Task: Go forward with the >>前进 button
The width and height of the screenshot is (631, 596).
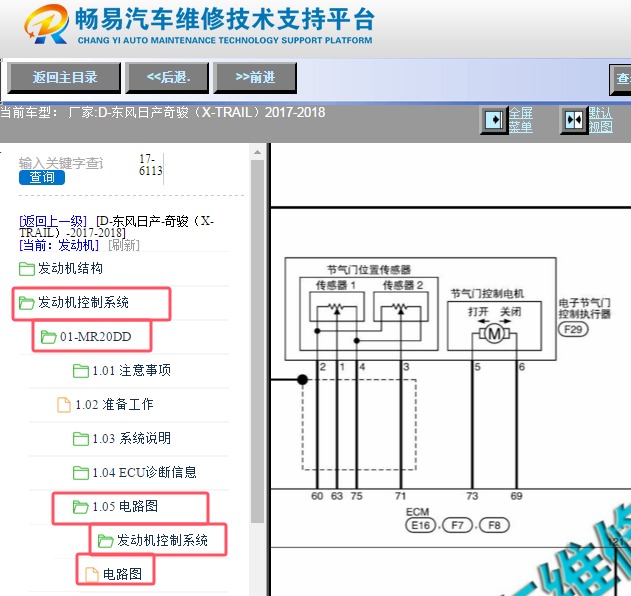Action: click(255, 77)
